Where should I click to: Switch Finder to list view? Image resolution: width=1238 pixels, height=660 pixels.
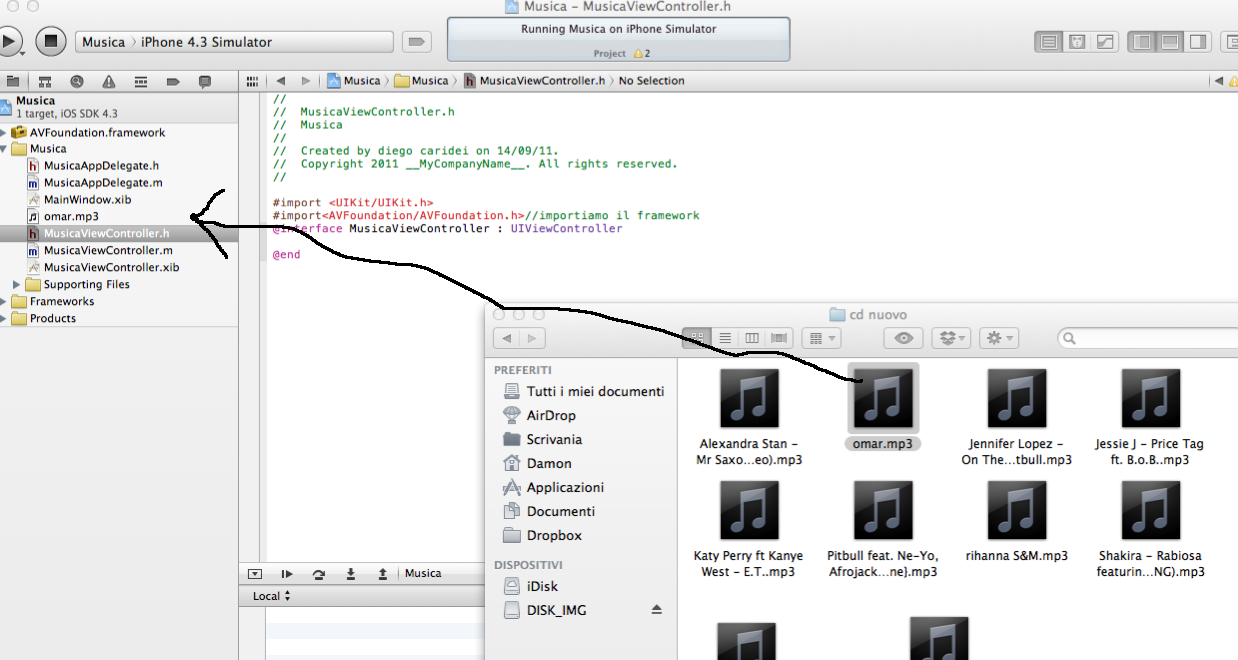pos(725,339)
